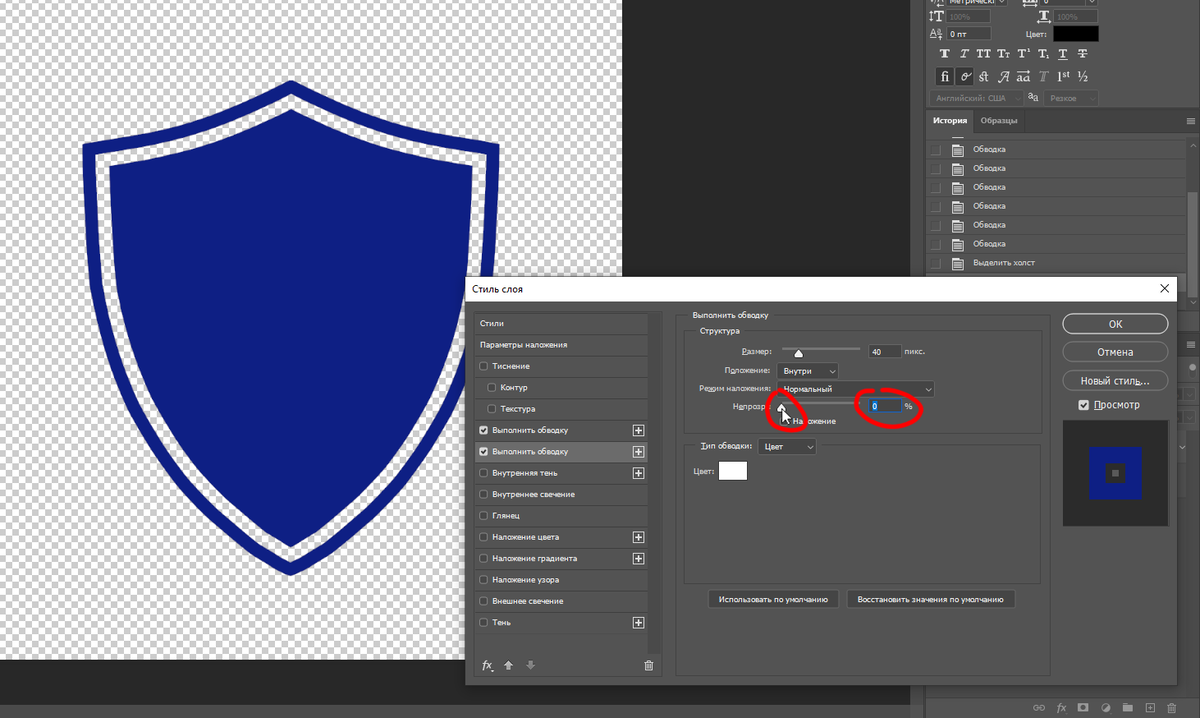Toggle faux bold in Character panel

(945, 53)
